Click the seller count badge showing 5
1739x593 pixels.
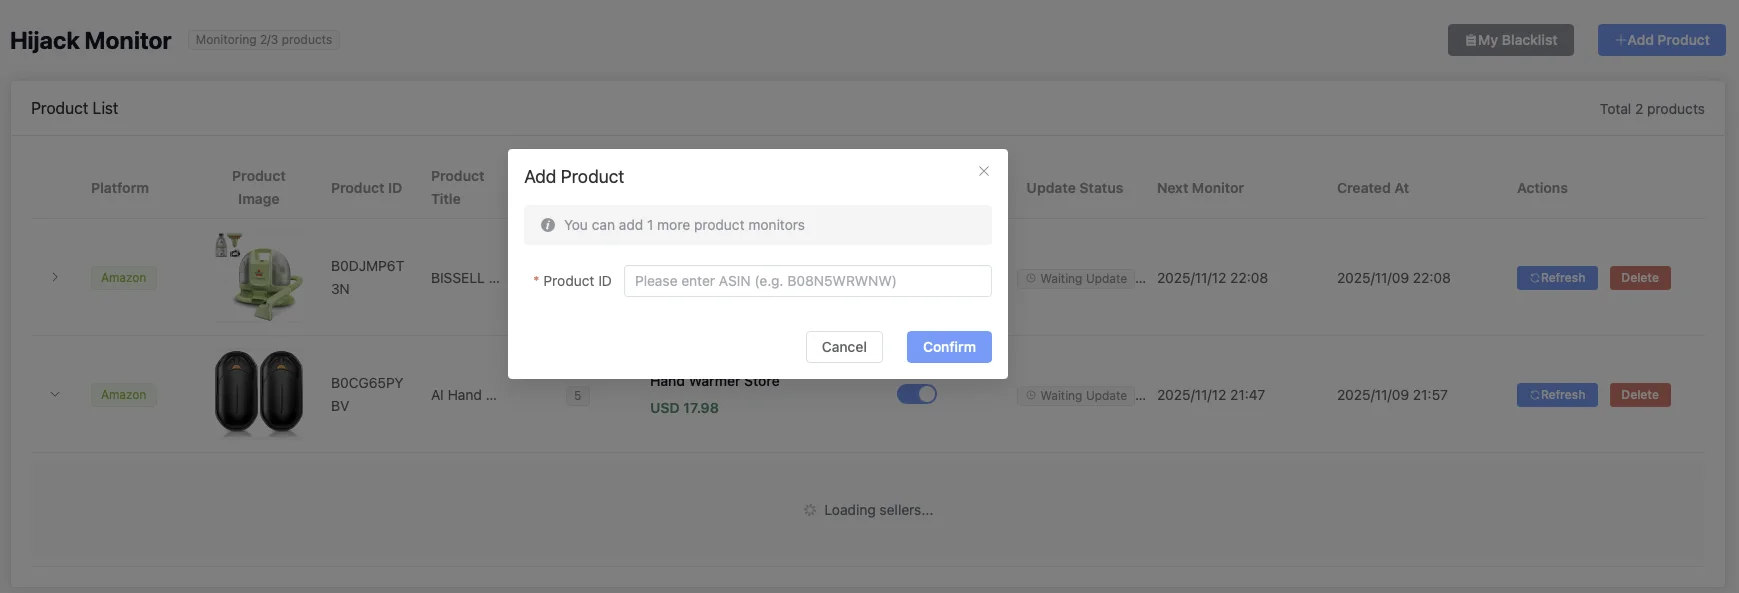[x=577, y=396]
